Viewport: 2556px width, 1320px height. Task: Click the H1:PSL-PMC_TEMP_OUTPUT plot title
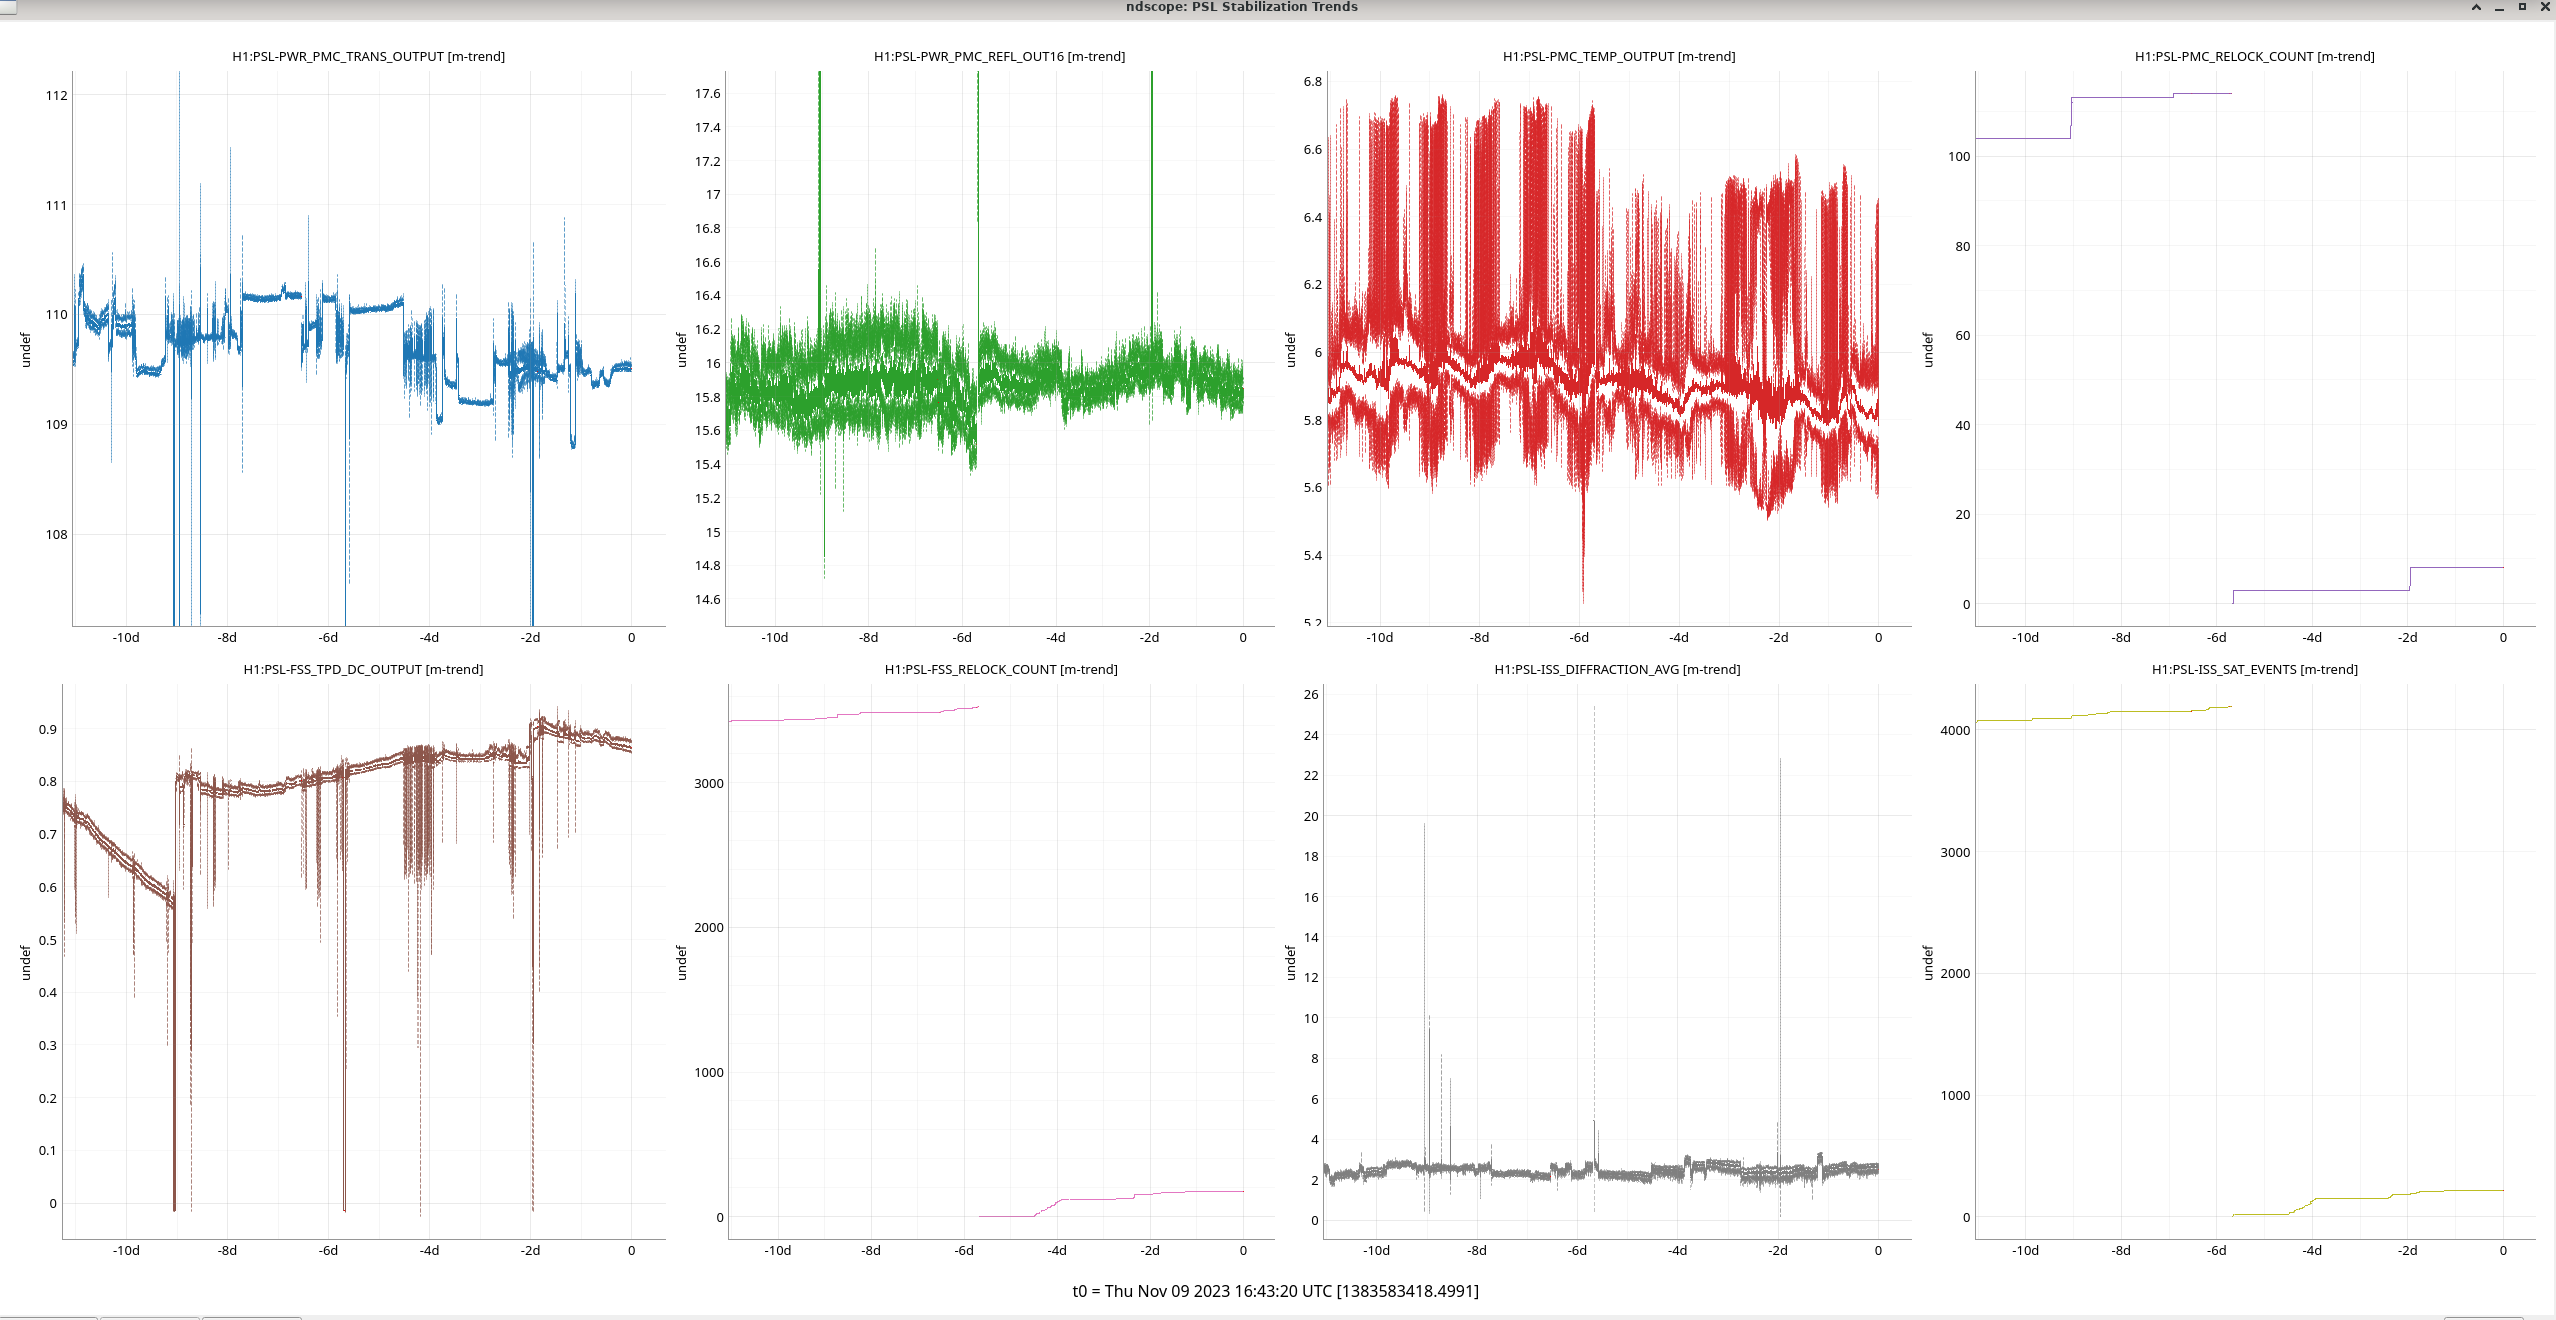pos(1618,56)
